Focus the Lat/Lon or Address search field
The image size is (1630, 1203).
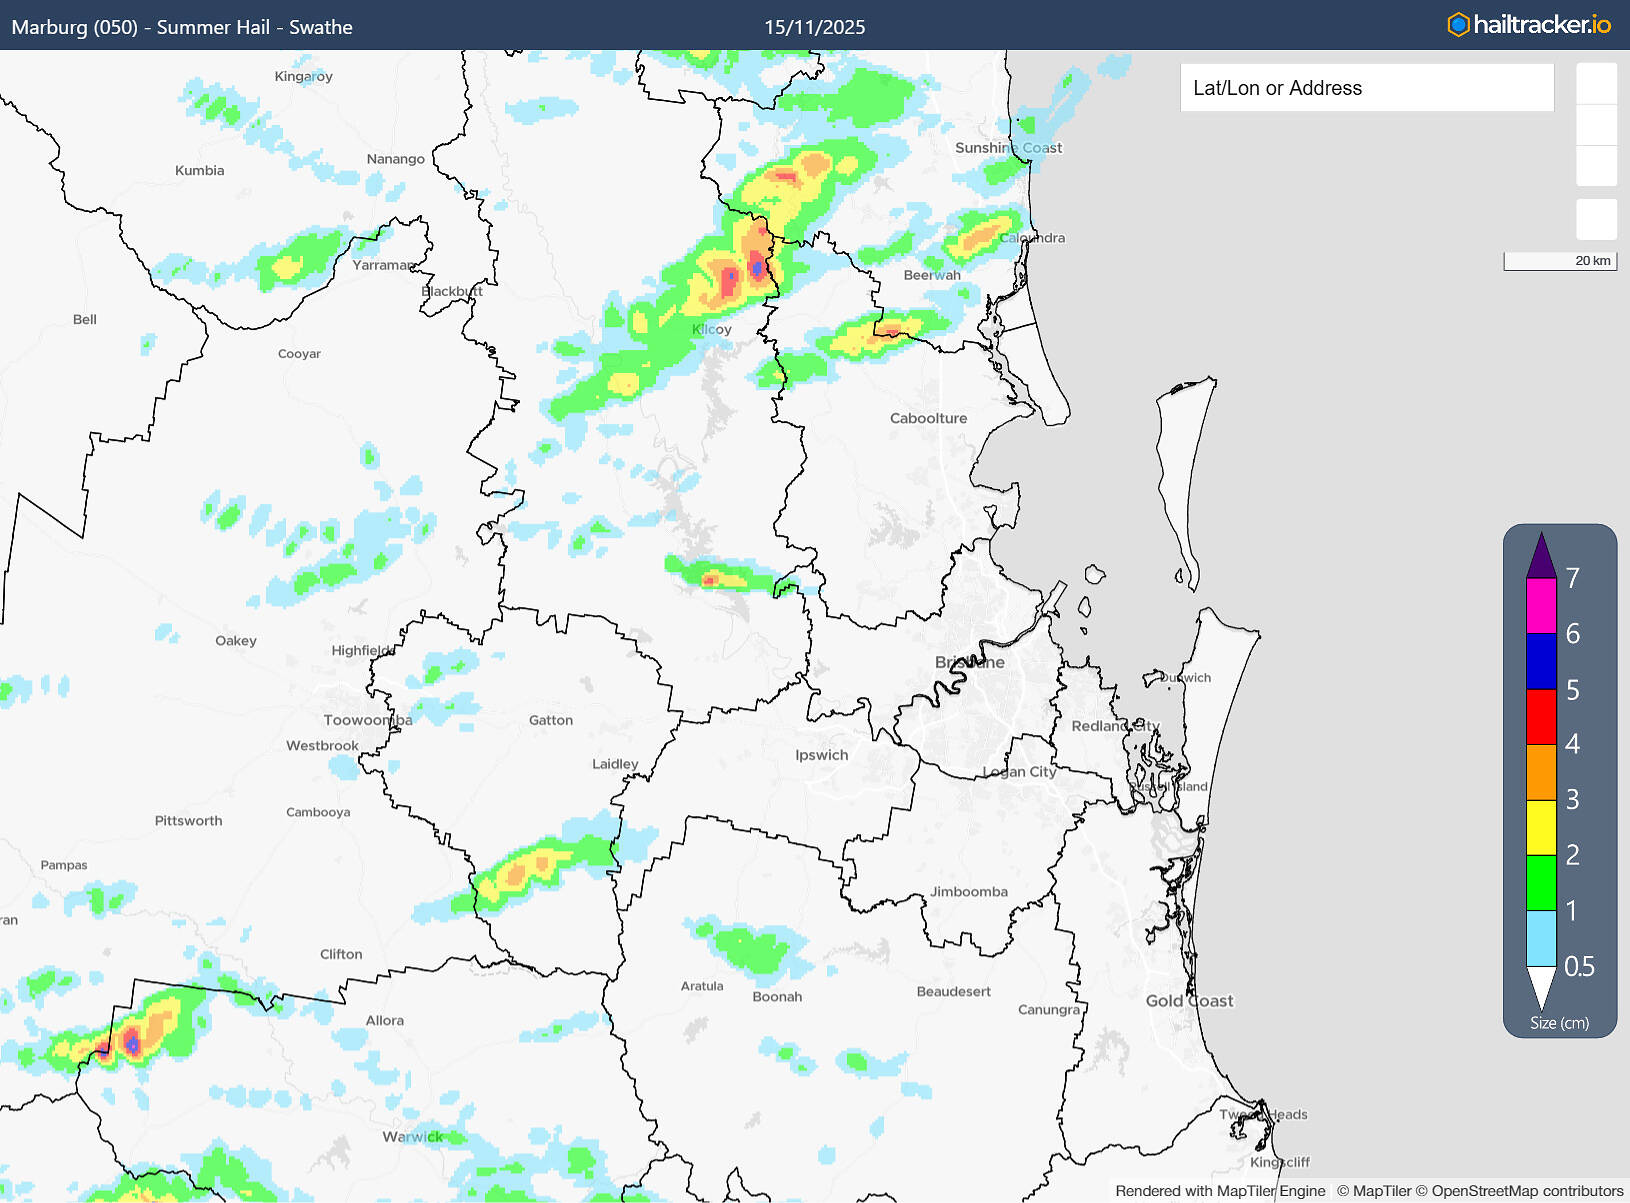click(1366, 88)
